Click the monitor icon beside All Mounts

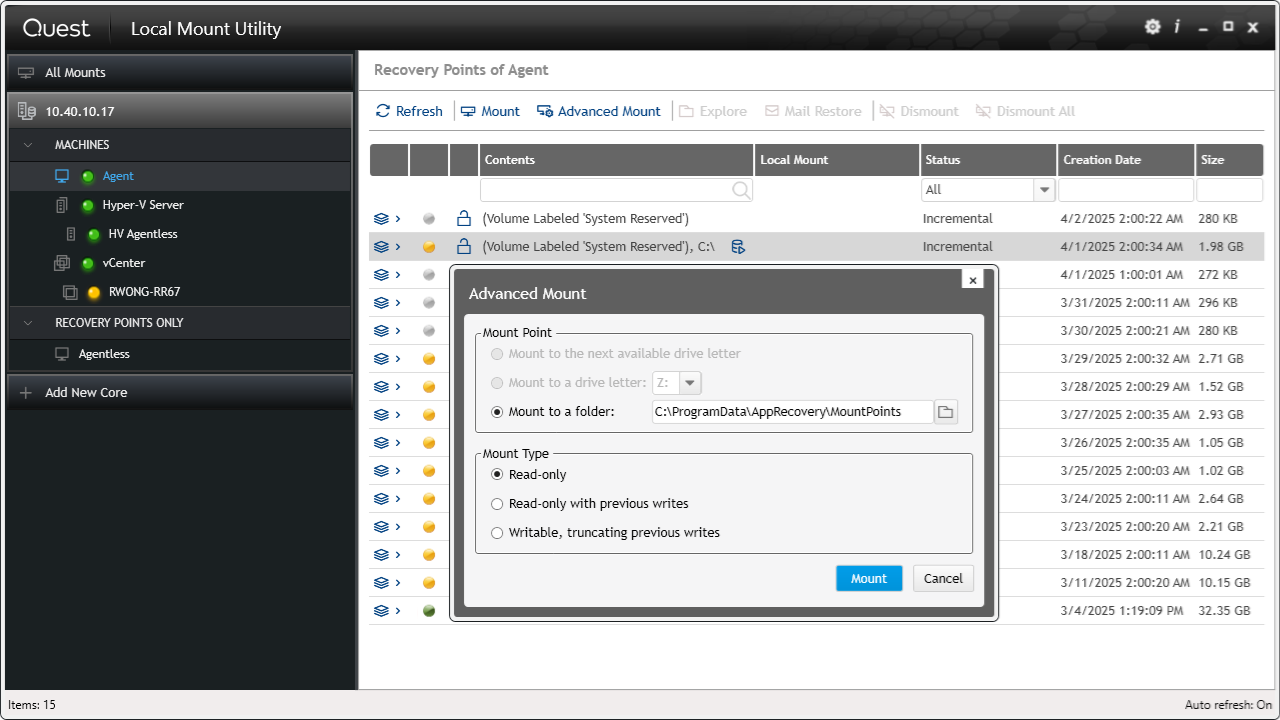[x=27, y=73]
